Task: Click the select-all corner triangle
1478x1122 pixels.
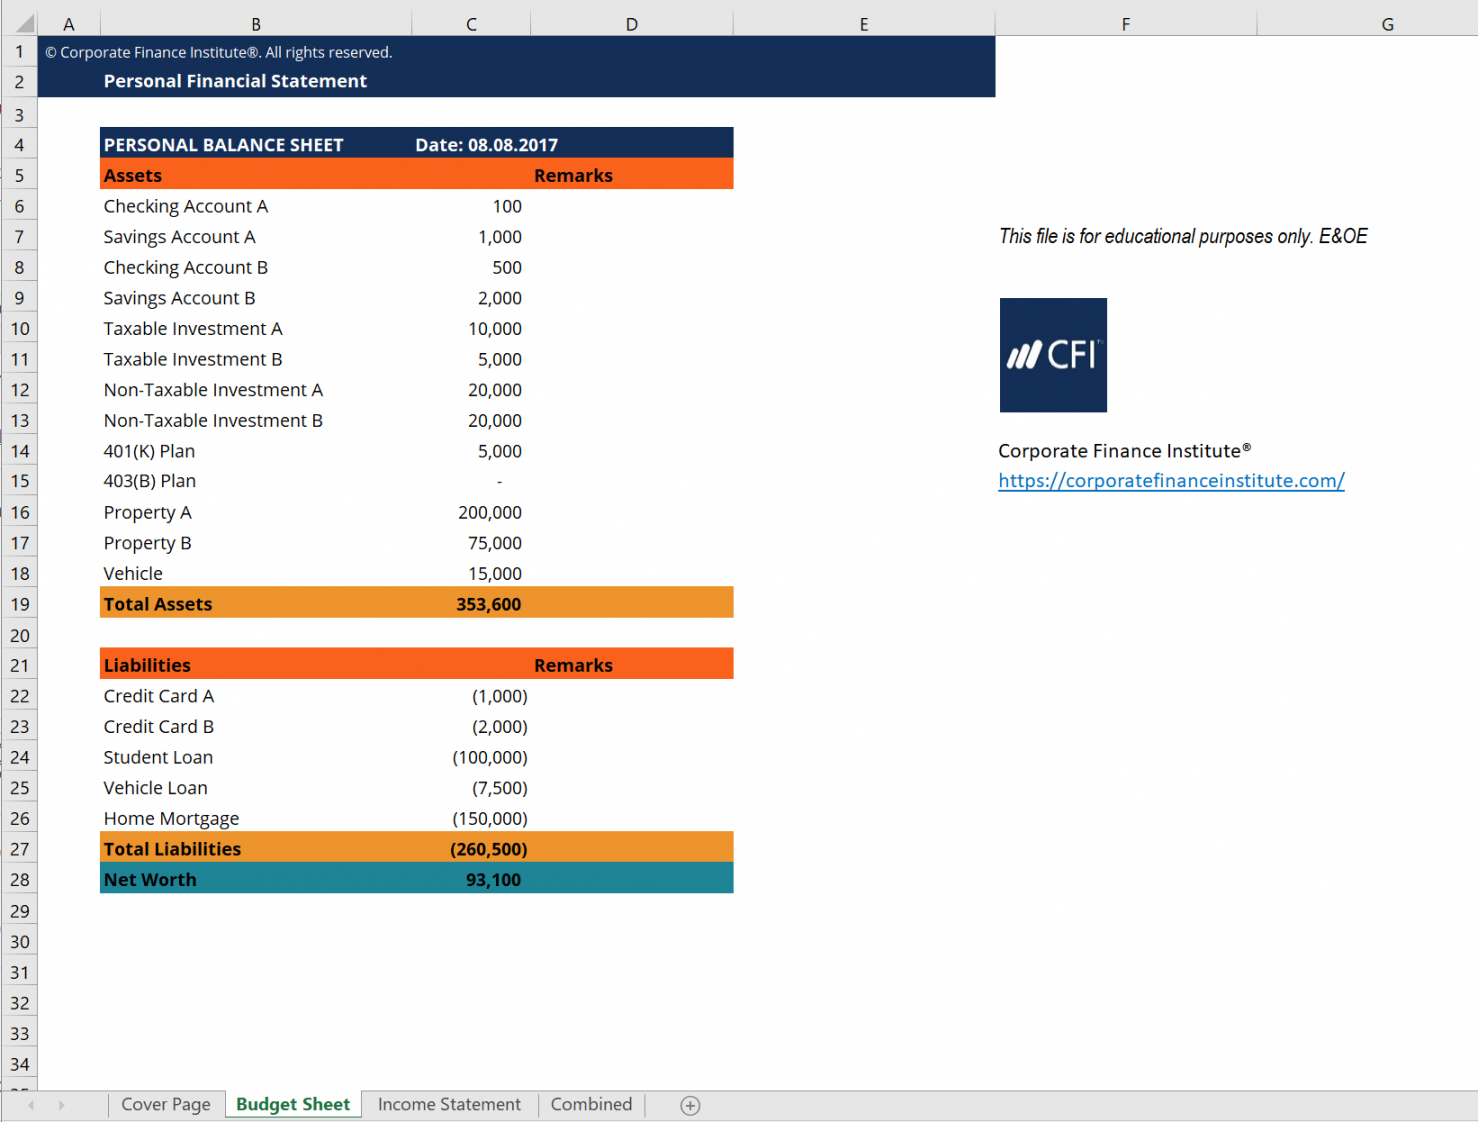Action: coord(22,23)
